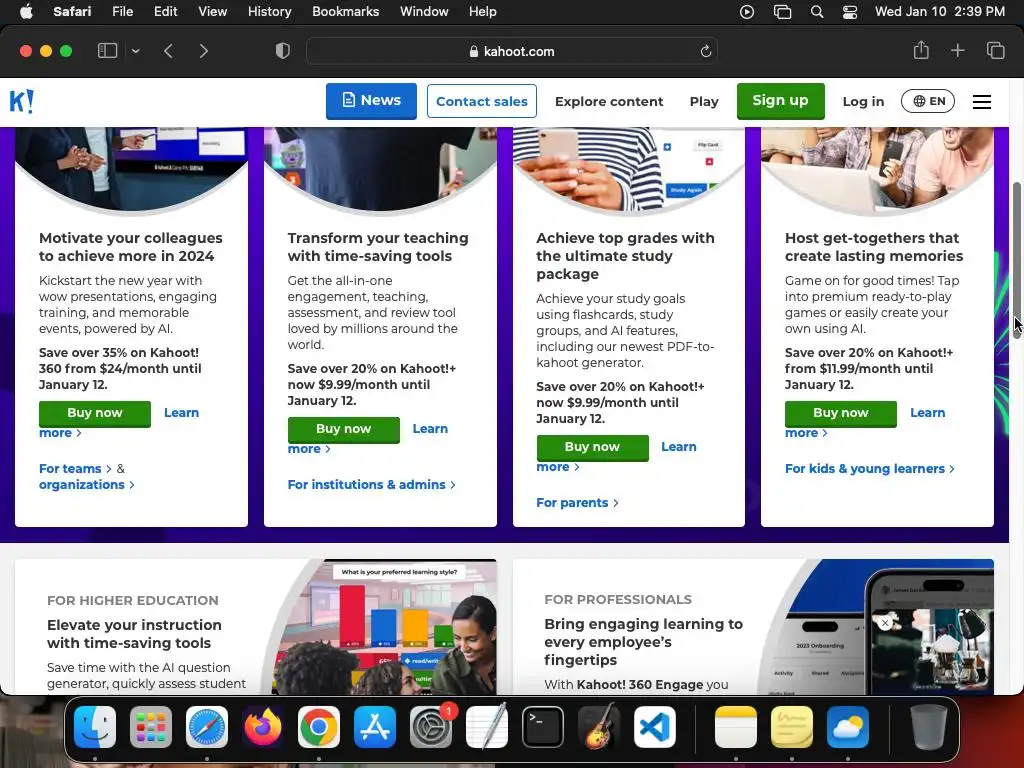
Task: Expand sidebar dropdown chevron in Safari
Action: (x=135, y=51)
